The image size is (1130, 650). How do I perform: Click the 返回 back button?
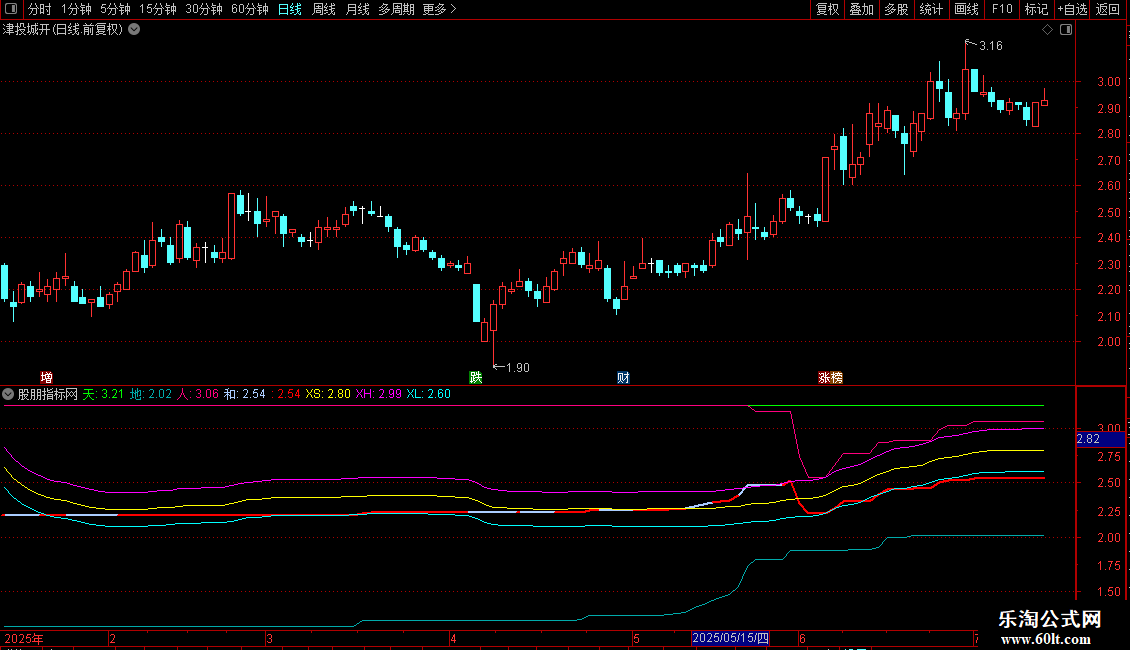(x=1108, y=9)
